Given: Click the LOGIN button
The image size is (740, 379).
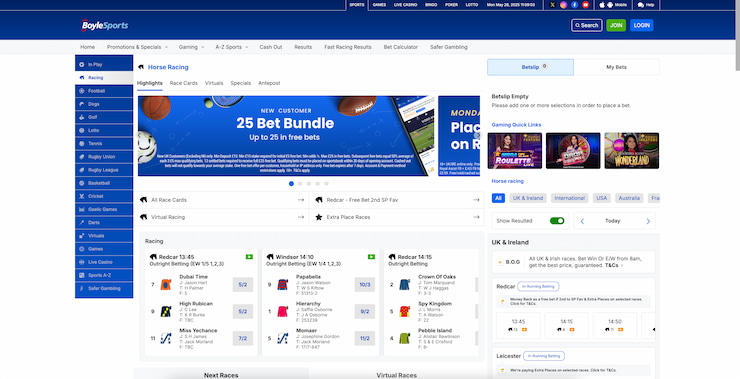Looking at the screenshot, I should (641, 25).
